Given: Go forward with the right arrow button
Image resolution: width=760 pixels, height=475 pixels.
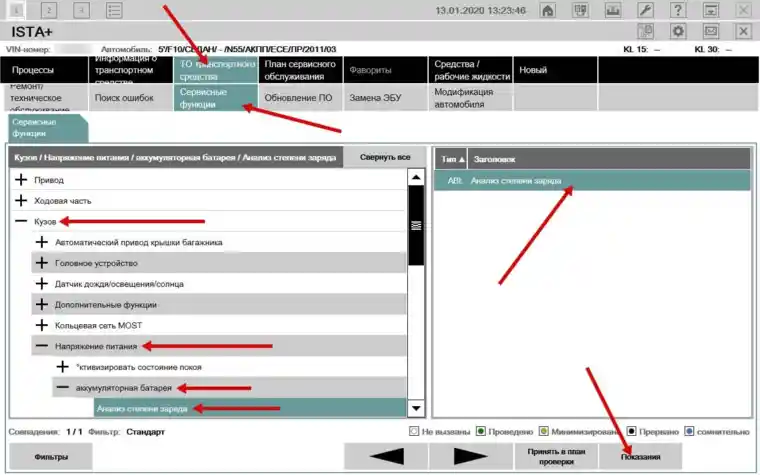Looking at the screenshot, I should pos(471,456).
